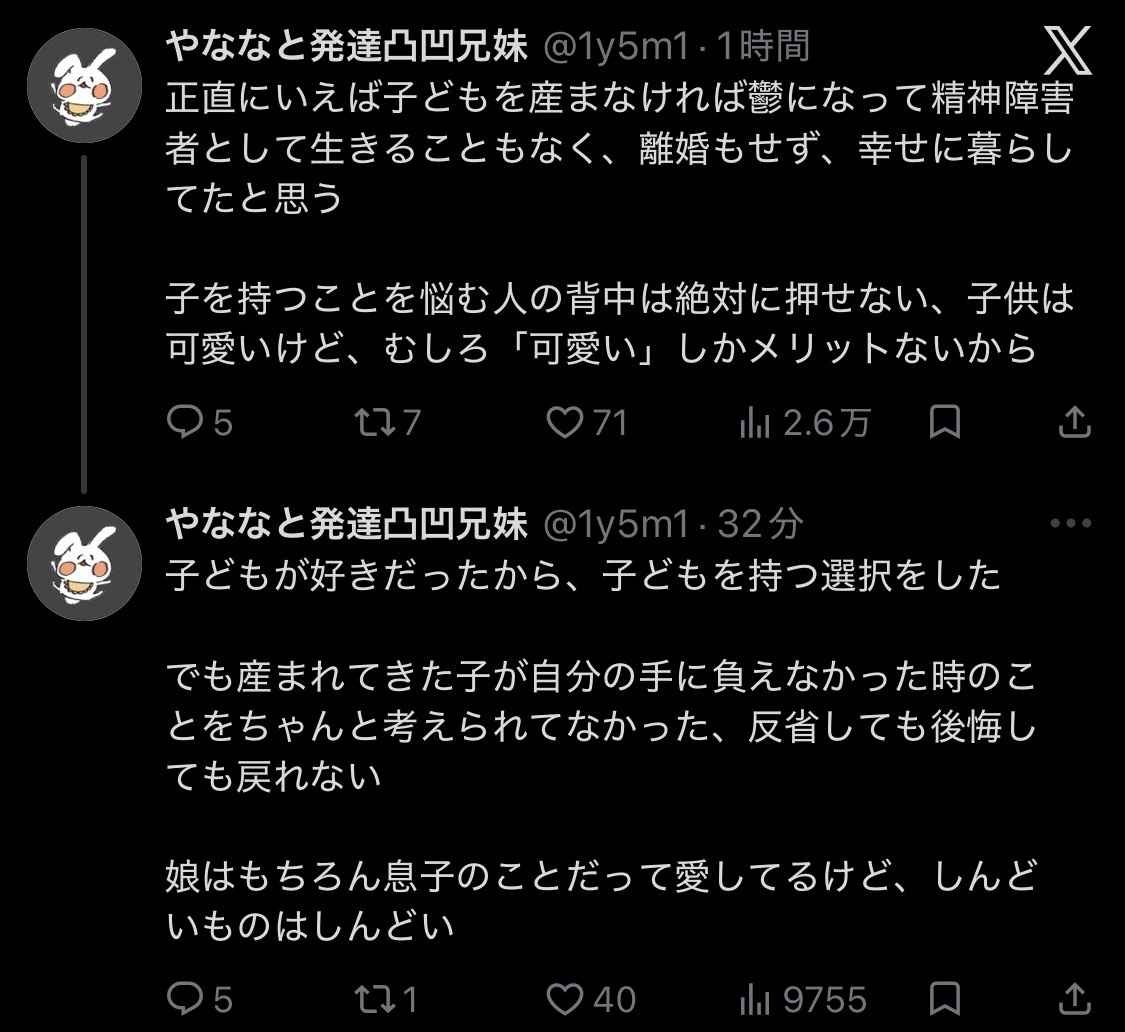This screenshot has height=1032, width=1125.
Task: Like the tweet with 40 likes
Action: (x=567, y=998)
